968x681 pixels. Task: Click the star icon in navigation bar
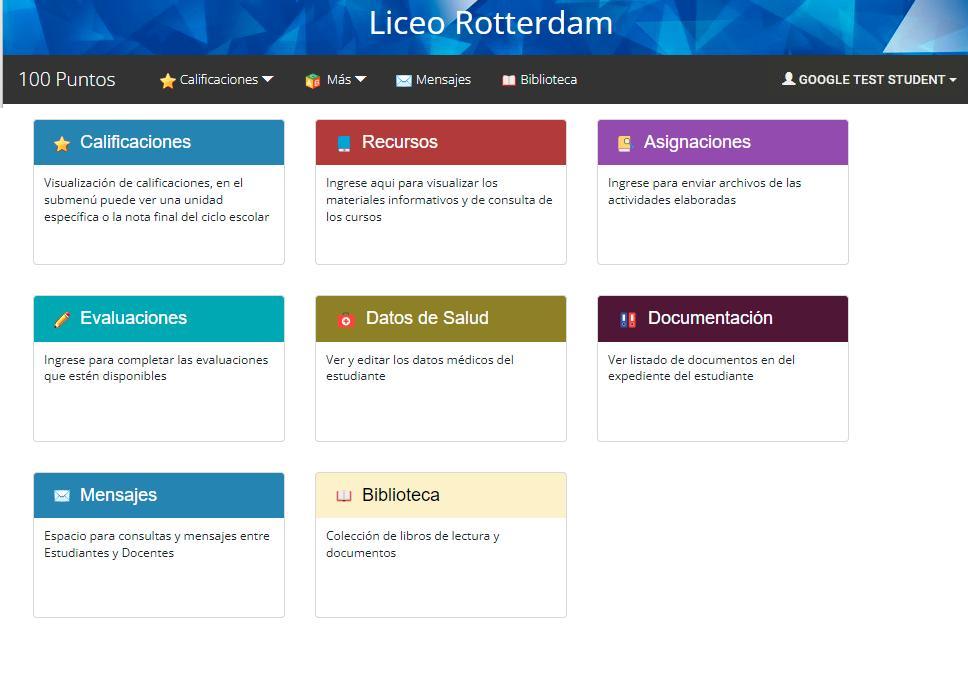click(x=167, y=81)
